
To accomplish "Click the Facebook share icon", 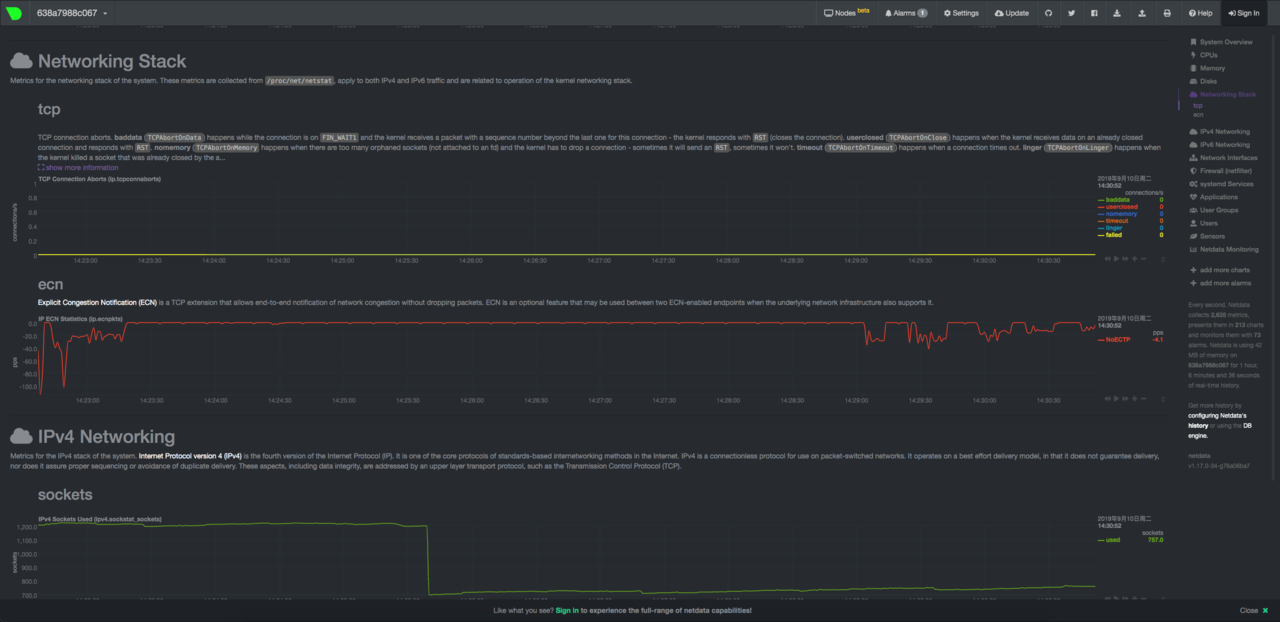I will click(x=1094, y=13).
